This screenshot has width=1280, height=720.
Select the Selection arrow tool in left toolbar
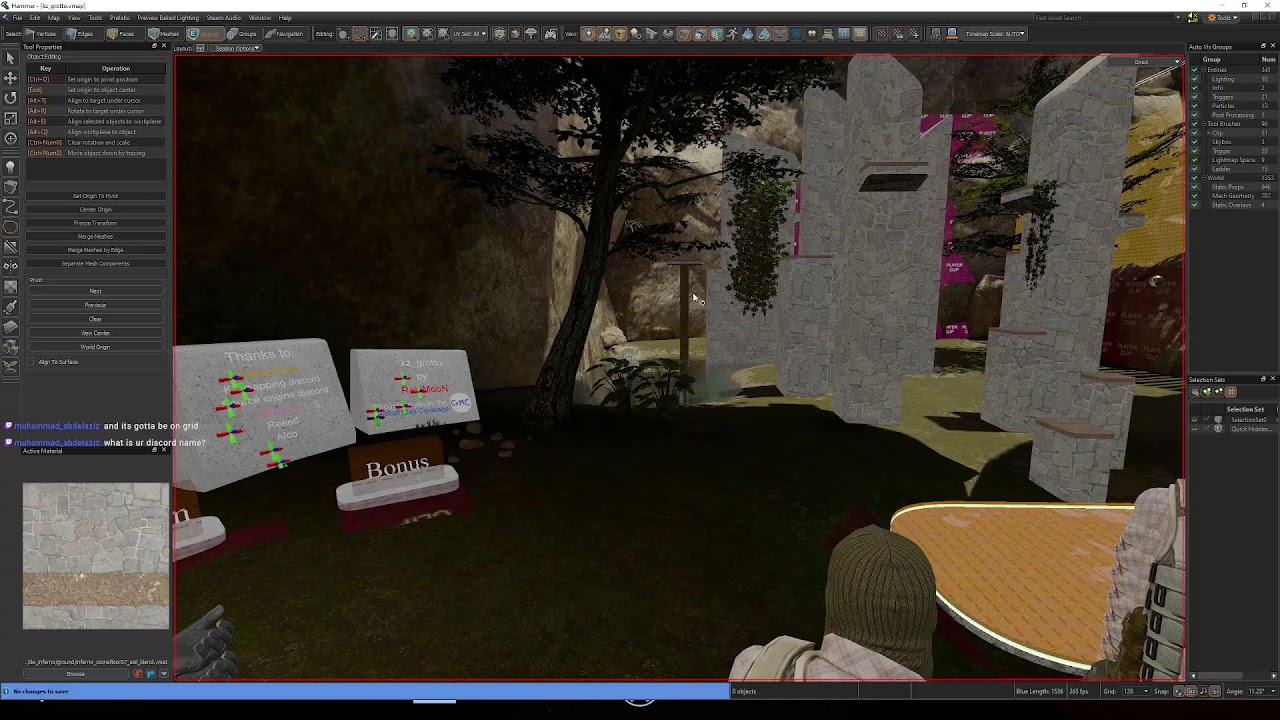tap(10, 58)
